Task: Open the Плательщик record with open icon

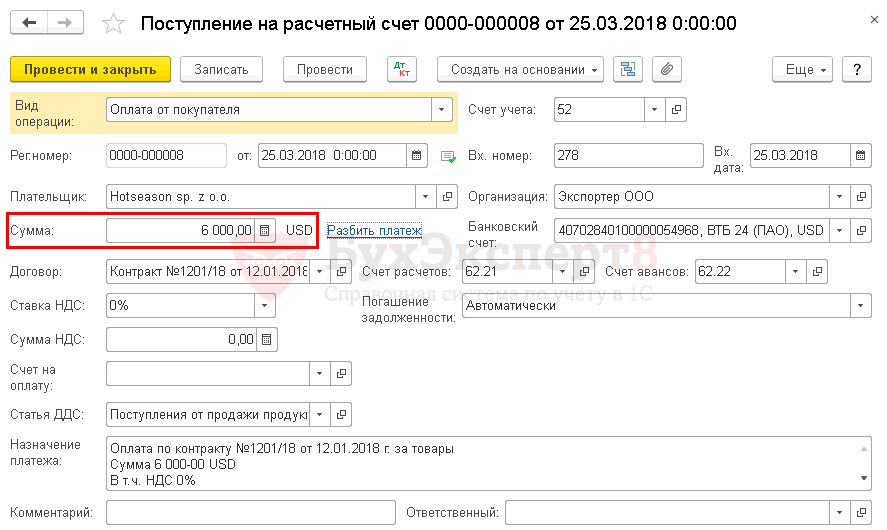Action: pos(448,196)
